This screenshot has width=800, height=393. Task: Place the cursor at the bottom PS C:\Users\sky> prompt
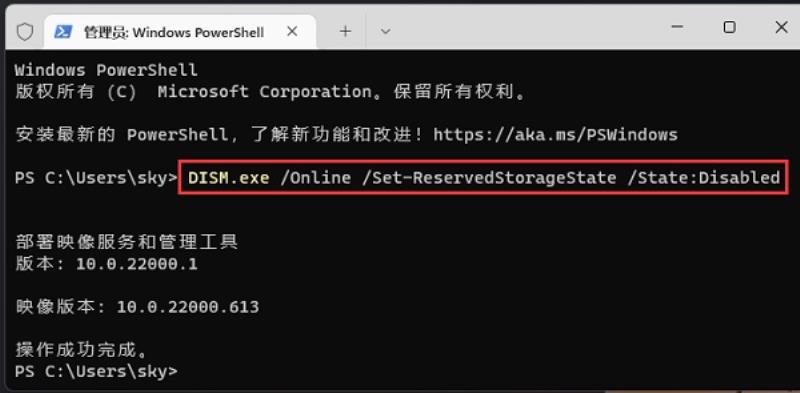coord(96,371)
